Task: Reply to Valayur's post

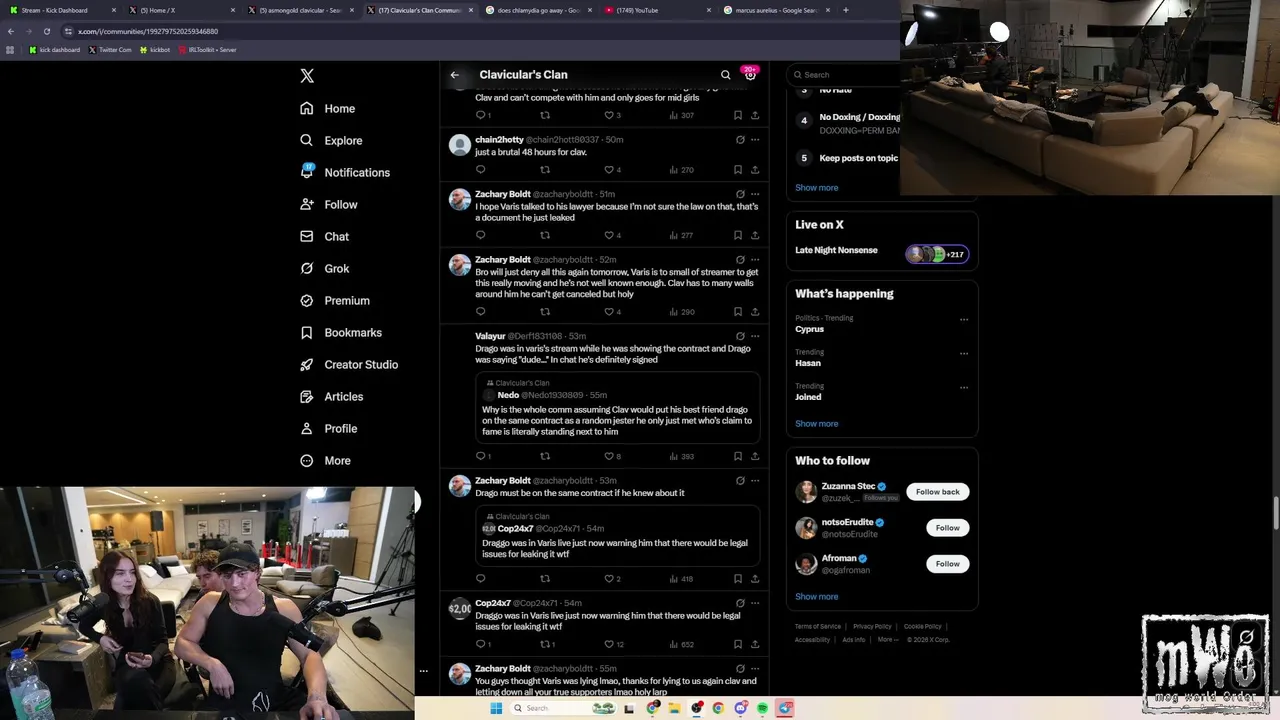Action: (483, 456)
